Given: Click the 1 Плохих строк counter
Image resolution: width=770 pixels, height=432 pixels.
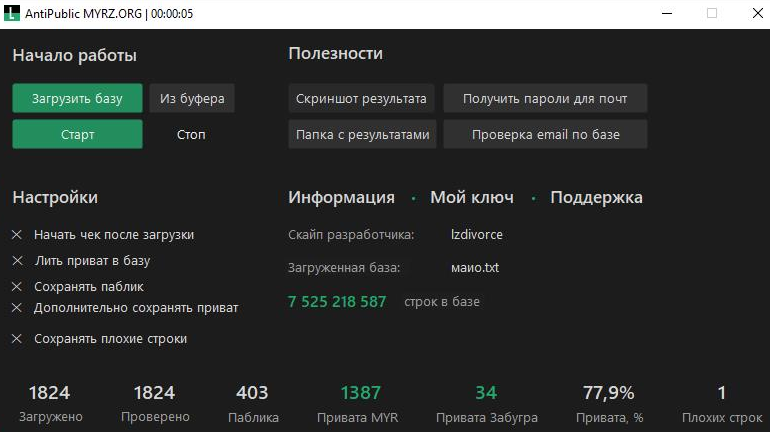Looking at the screenshot, I should click(721, 393).
